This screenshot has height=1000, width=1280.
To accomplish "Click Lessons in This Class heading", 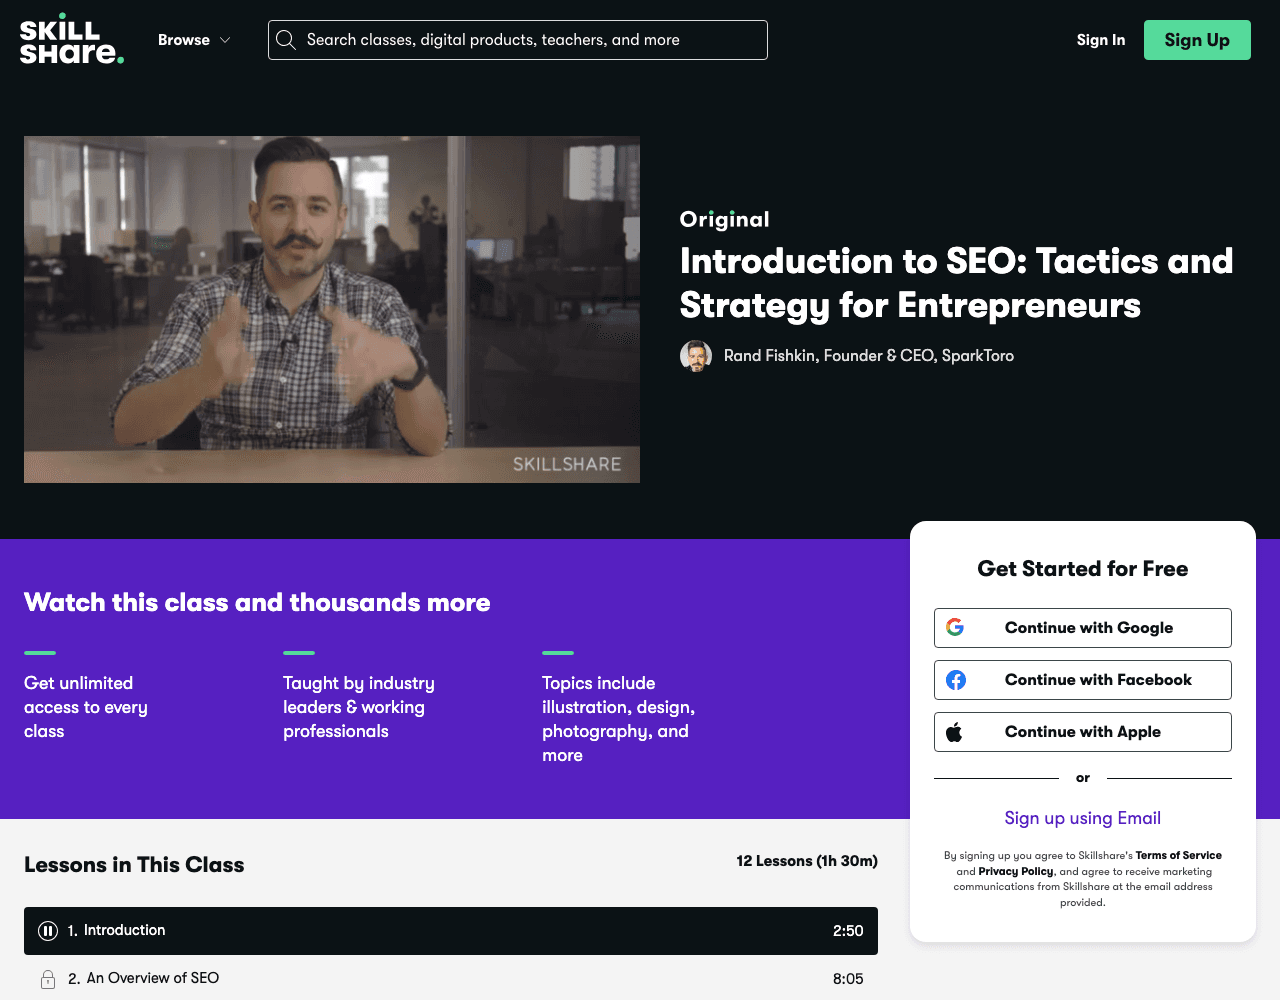I will [x=134, y=865].
